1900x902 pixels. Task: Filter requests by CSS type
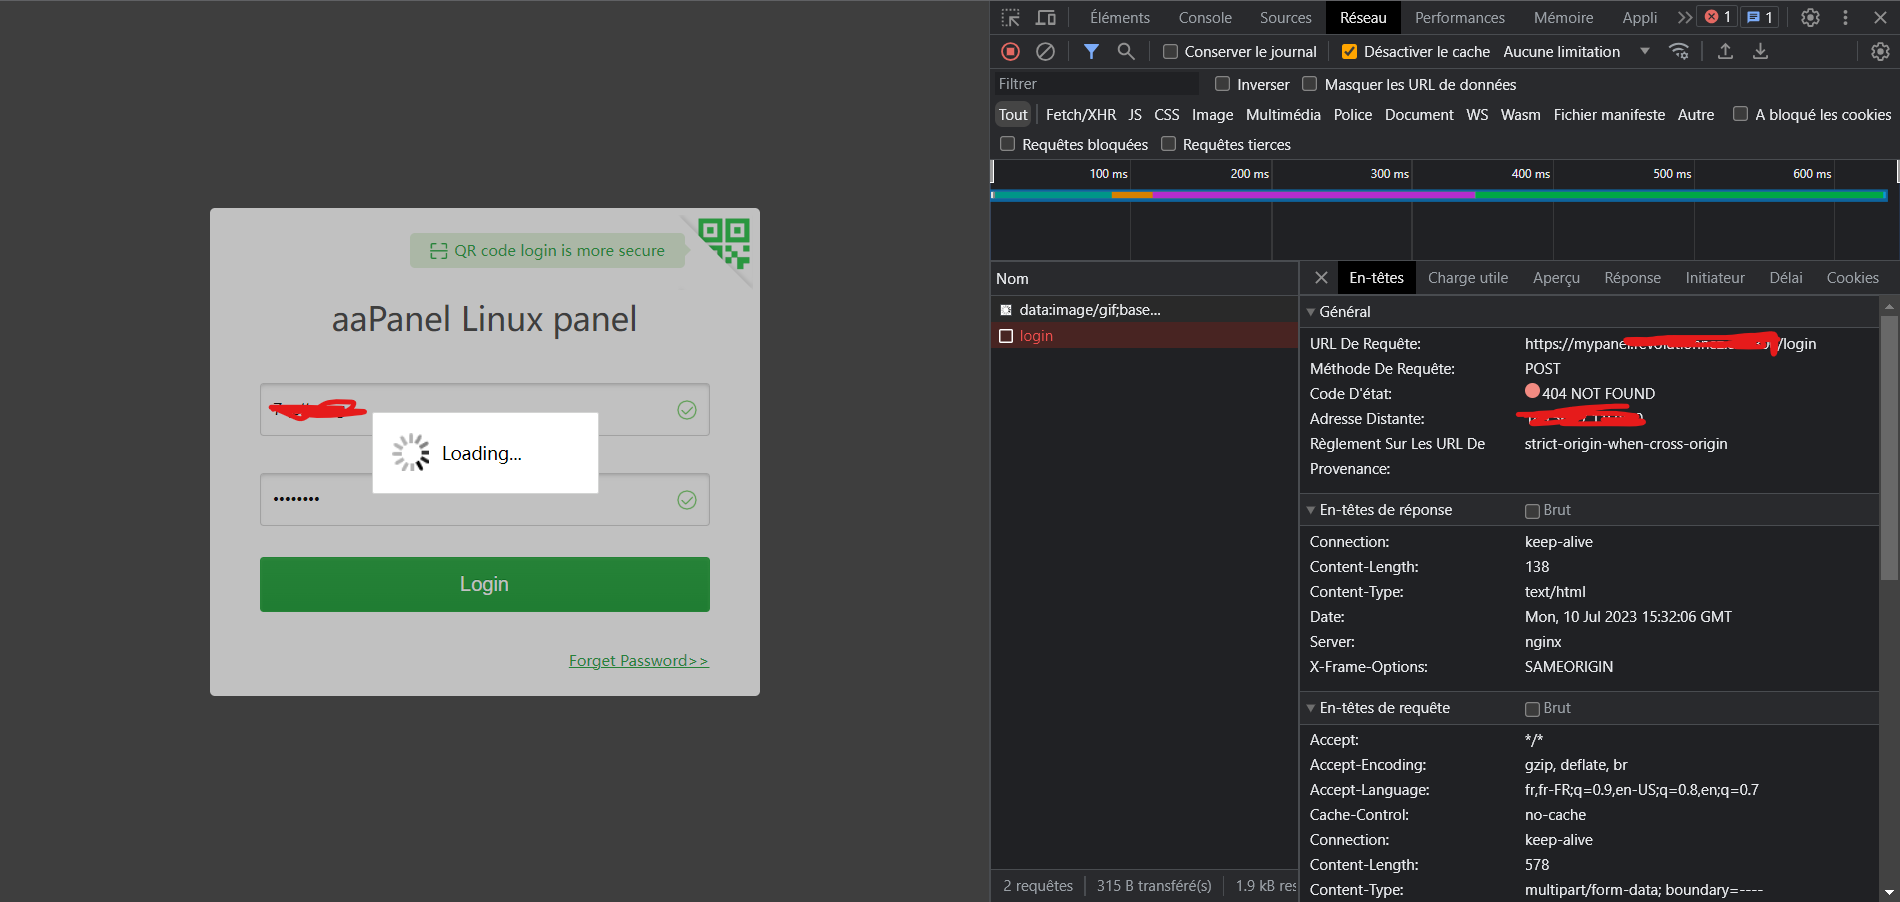tap(1167, 115)
